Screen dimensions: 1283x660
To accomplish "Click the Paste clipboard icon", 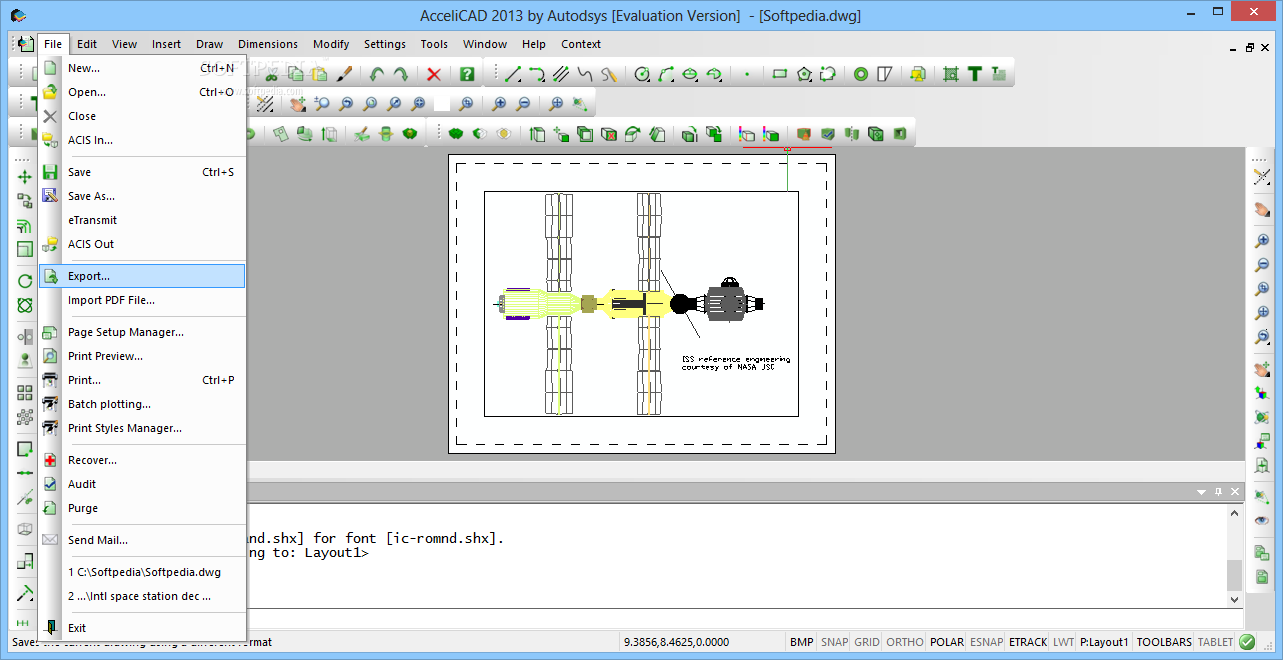I will [319, 74].
